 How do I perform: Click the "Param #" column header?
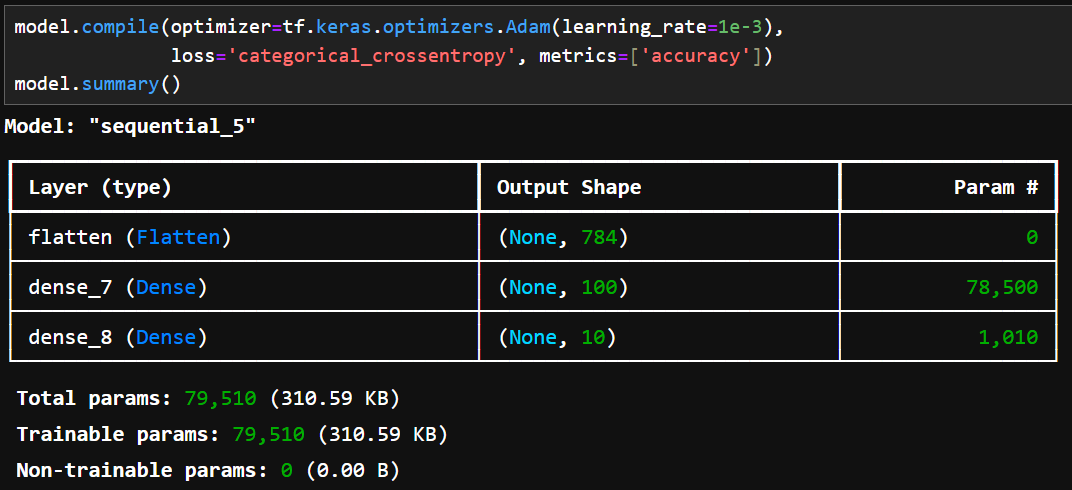[x=996, y=187]
